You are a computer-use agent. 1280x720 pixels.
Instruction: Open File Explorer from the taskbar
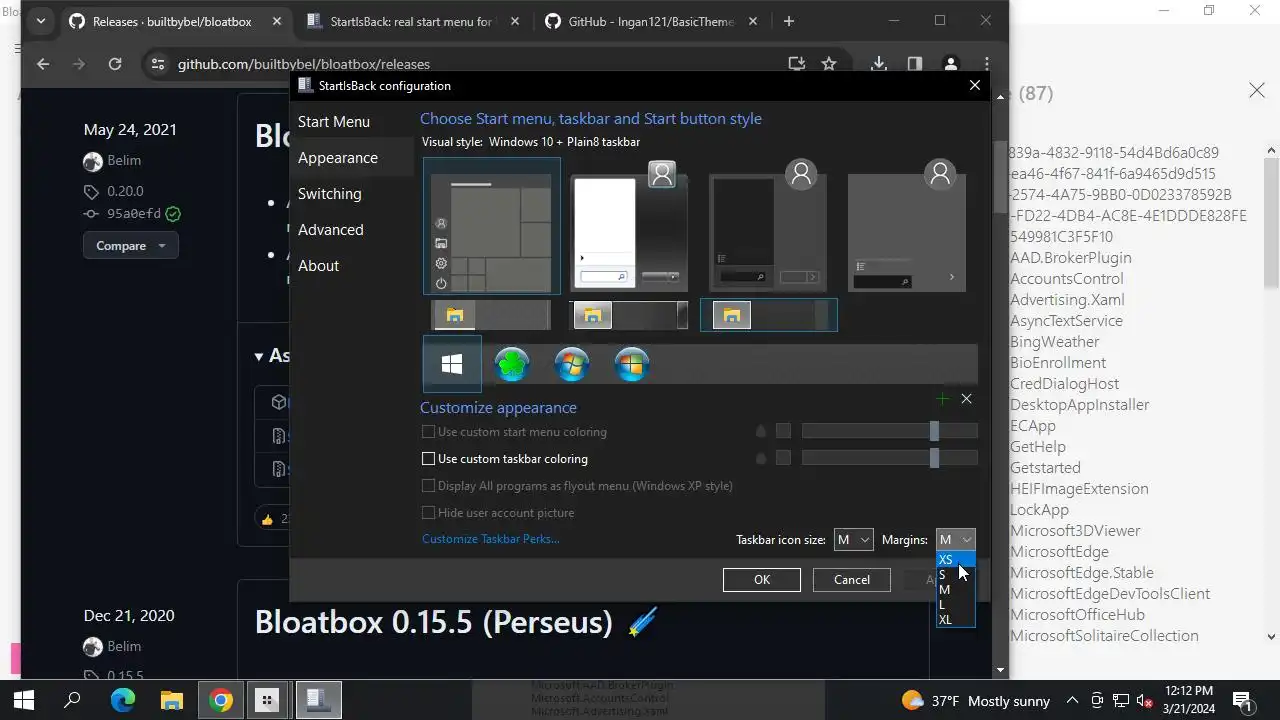pyautogui.click(x=172, y=700)
